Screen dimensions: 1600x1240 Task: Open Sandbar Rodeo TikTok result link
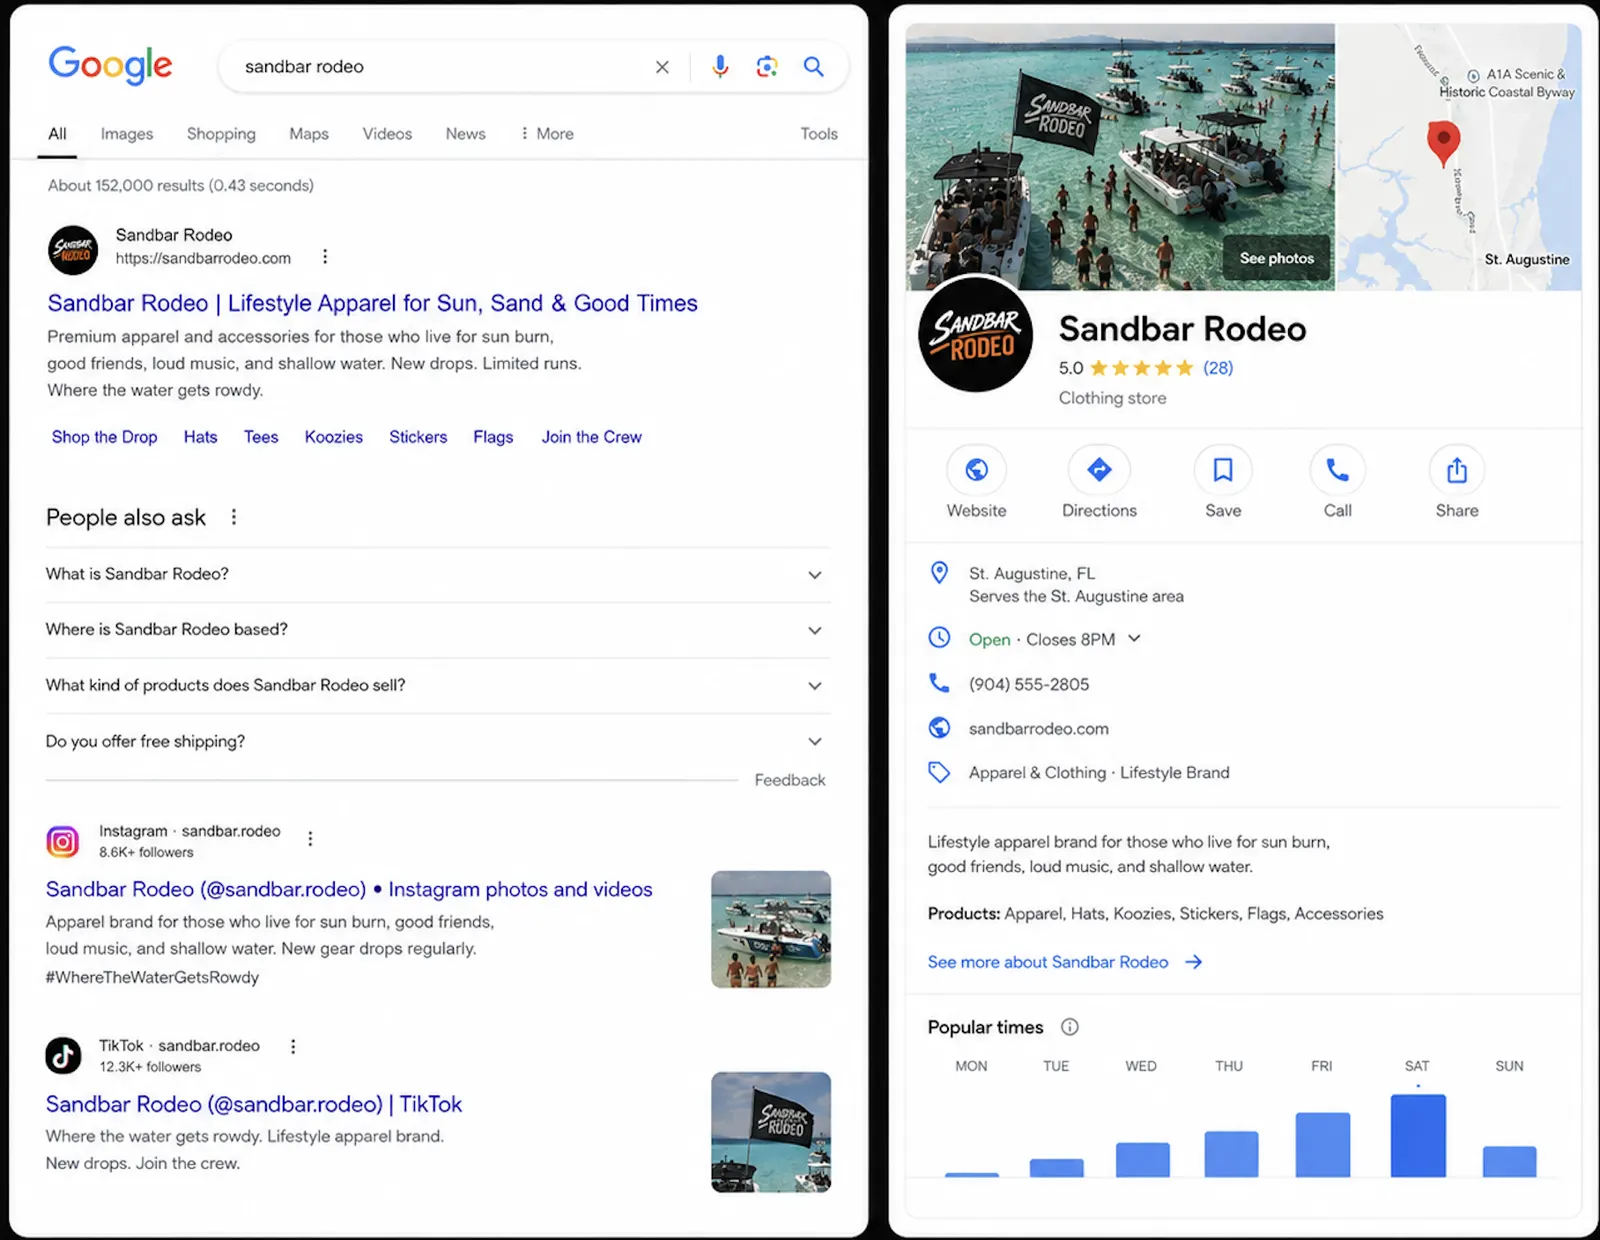254,1104
